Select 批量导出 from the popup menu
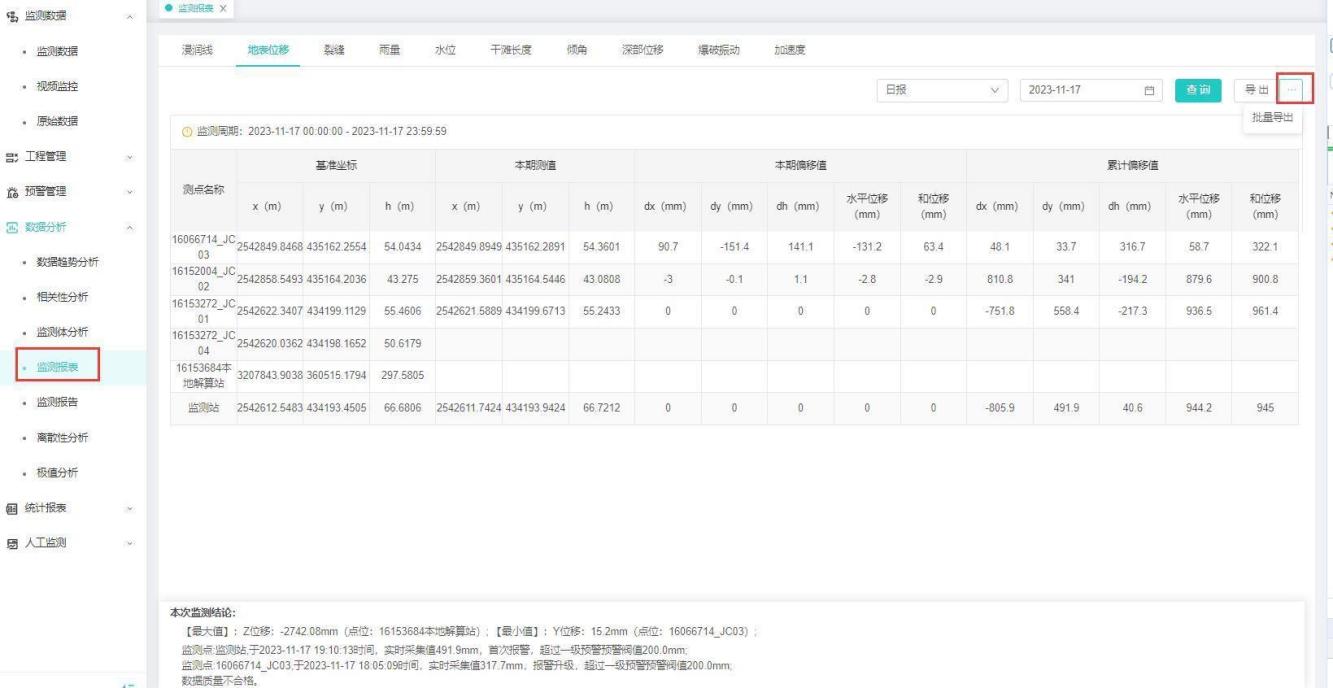Screen dimensions: 1333x688 pos(1272,118)
